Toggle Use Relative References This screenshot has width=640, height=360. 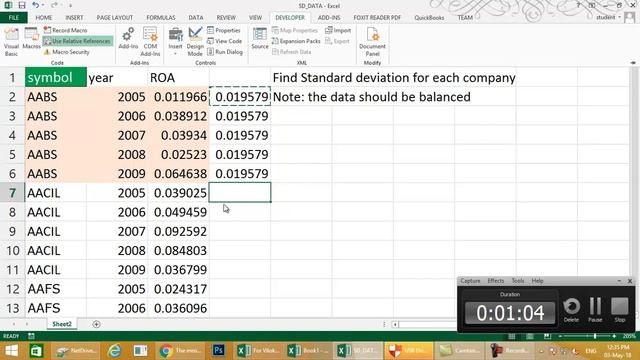point(78,41)
